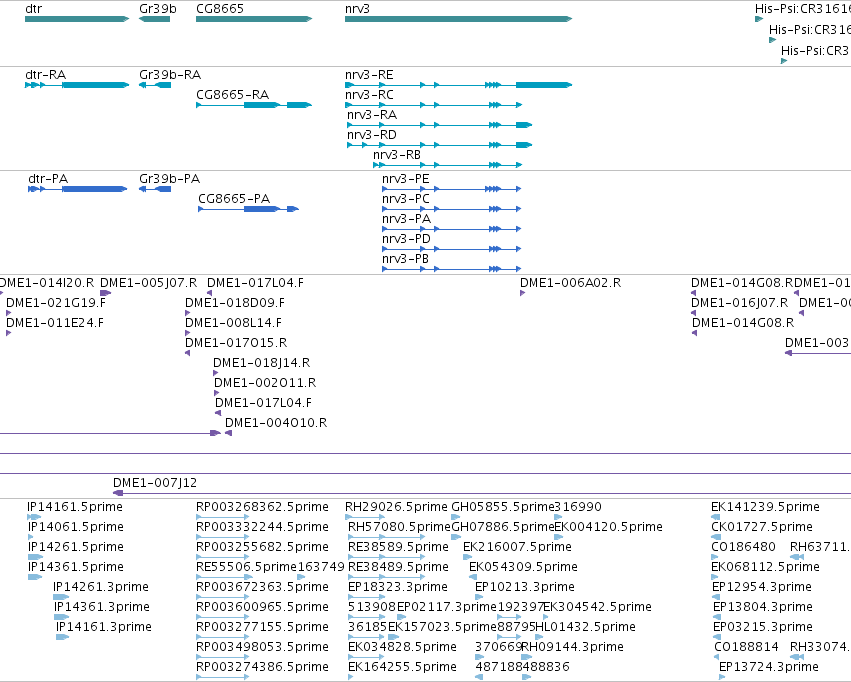Select the DME1-021G19.F label
Screen dimensions: 851x682
coord(56,303)
